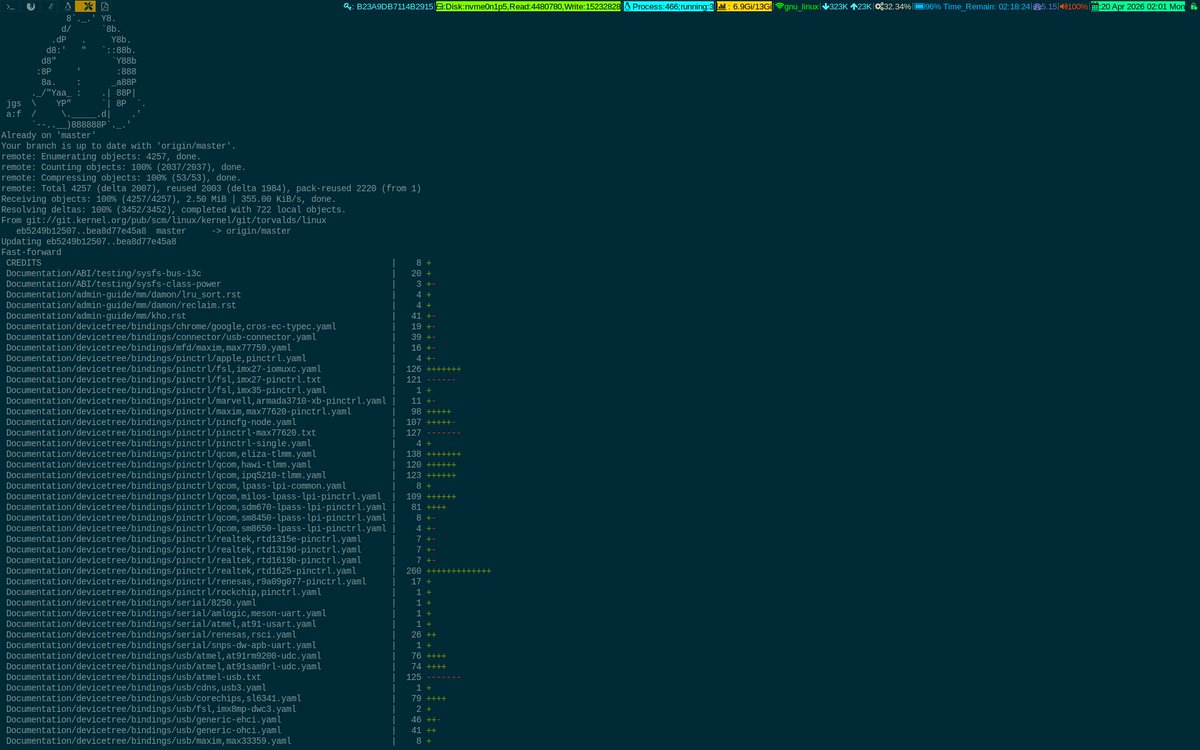1200x750 pixels.
Task: Toggle the padlock icon at the top-right corner
Action: 1191,6
